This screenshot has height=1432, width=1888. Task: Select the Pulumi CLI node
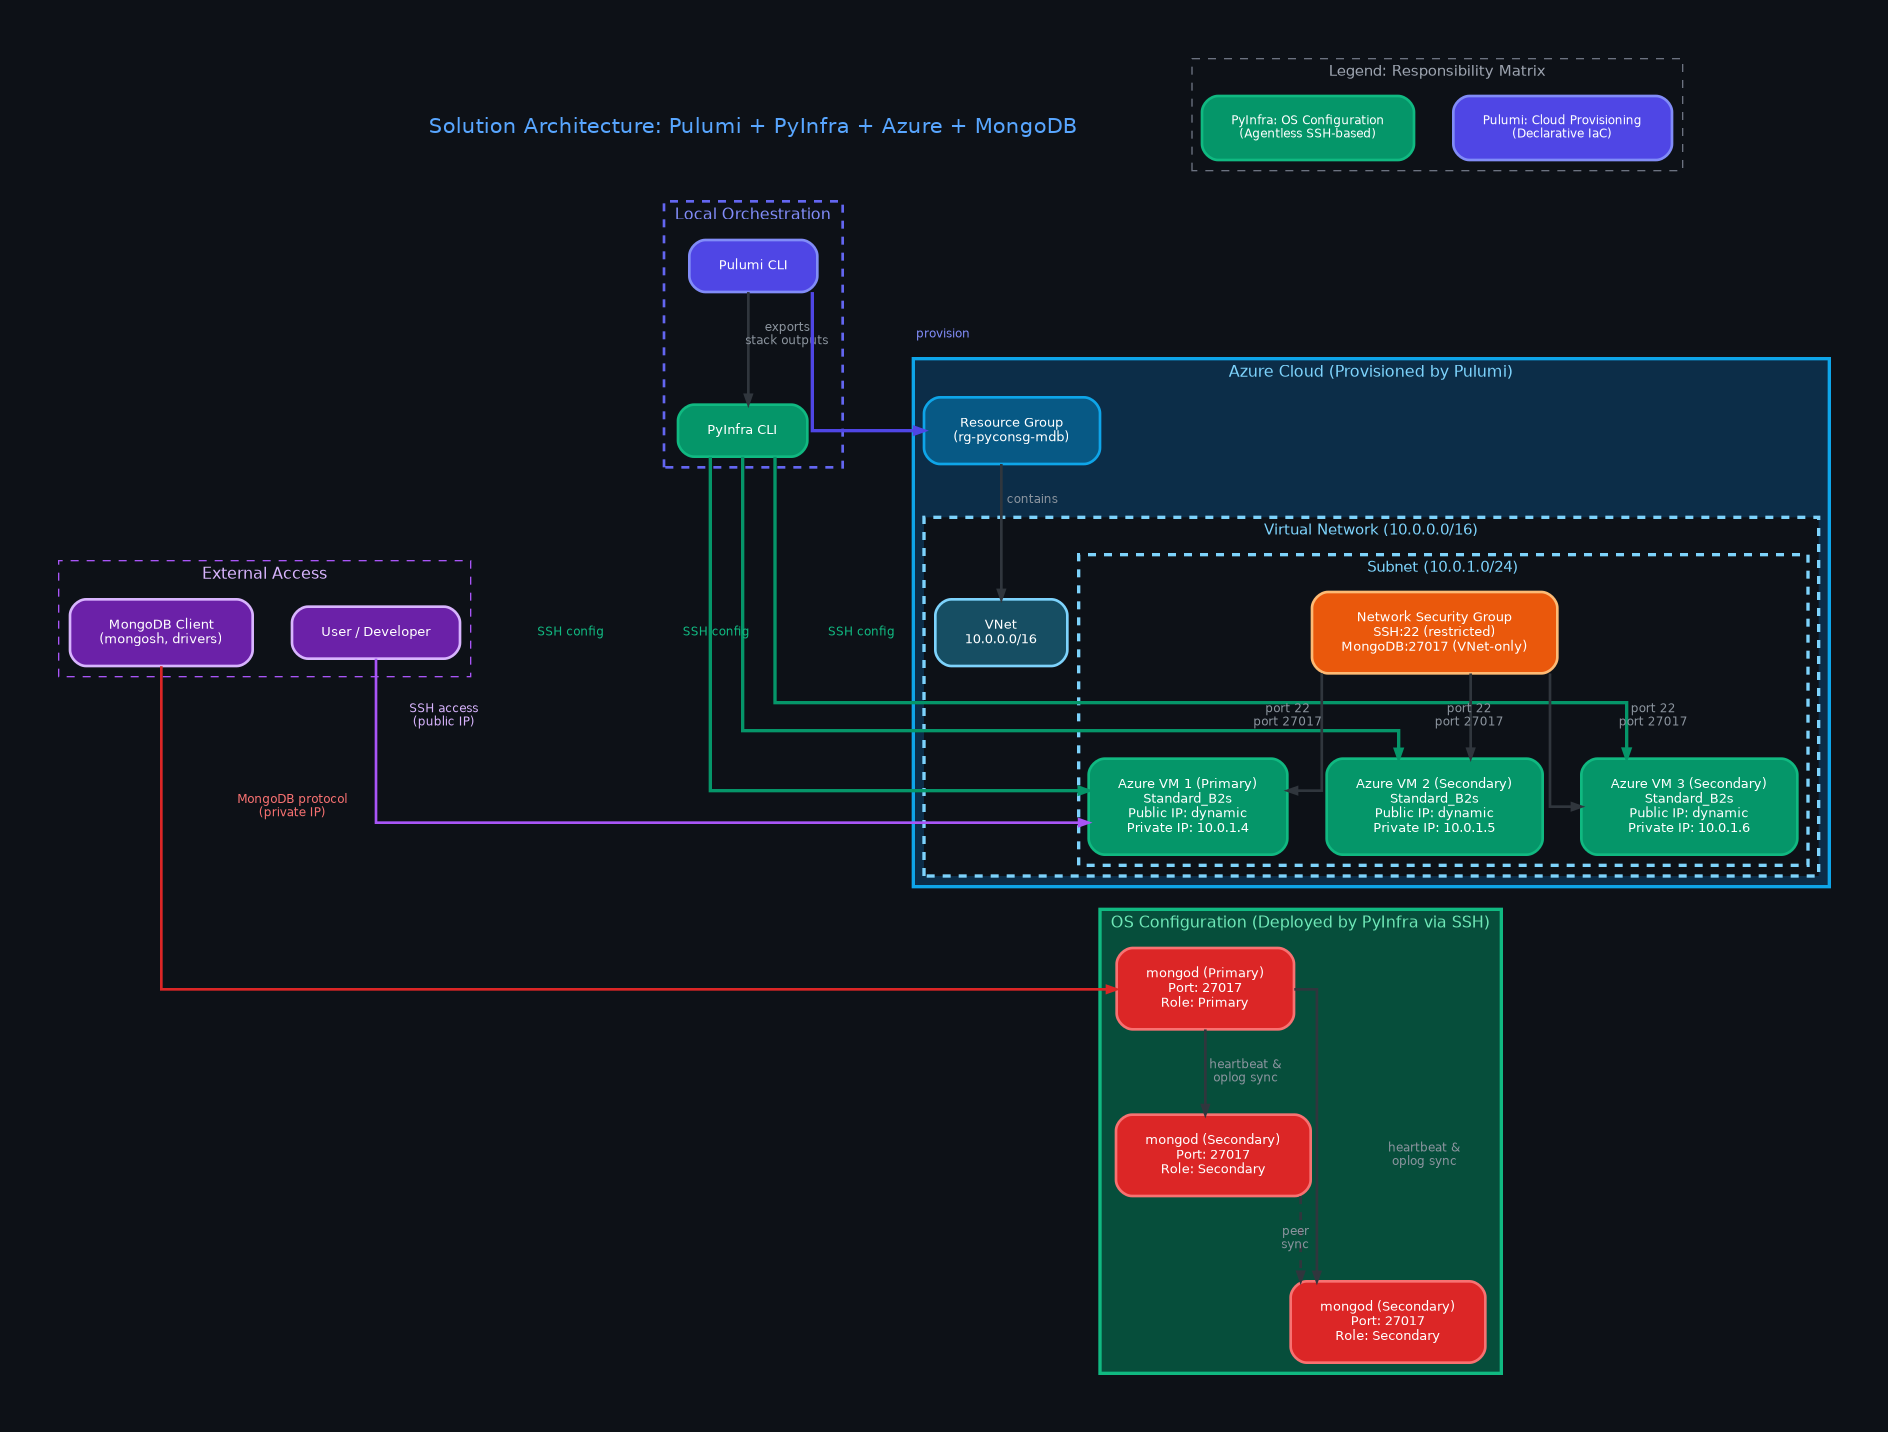tap(753, 266)
